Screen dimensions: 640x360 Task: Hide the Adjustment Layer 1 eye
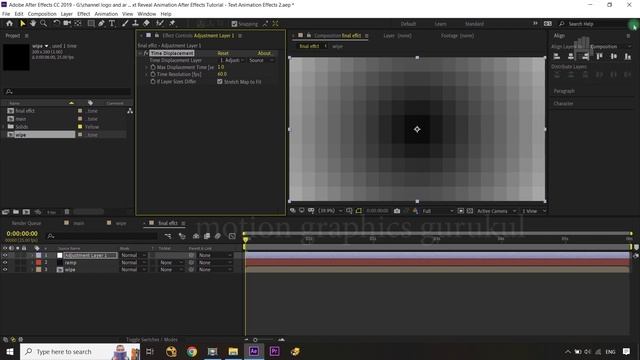pyautogui.click(x=5, y=256)
